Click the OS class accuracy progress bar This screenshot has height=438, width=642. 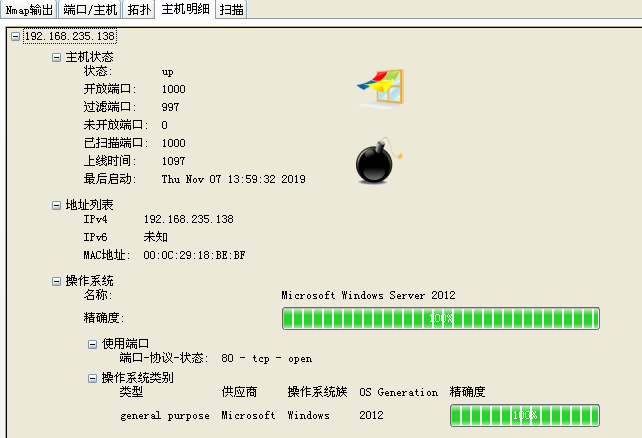(x=524, y=415)
